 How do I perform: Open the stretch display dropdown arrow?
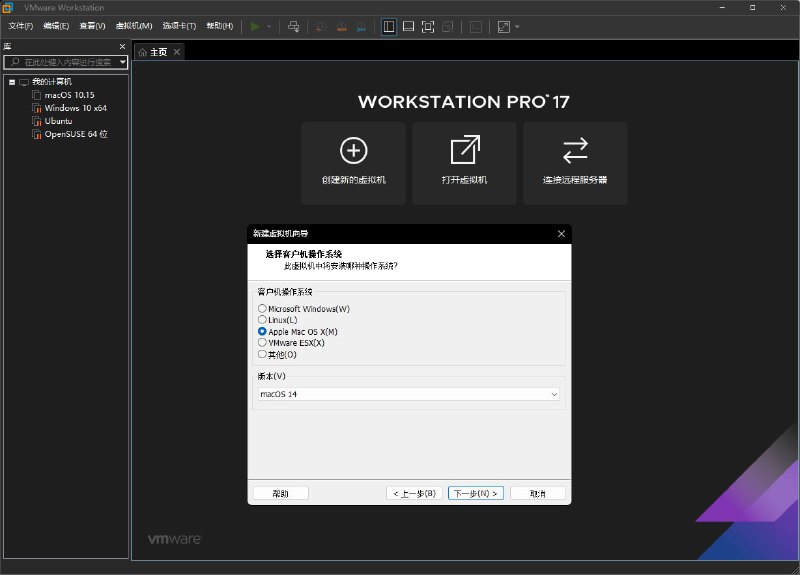tap(517, 27)
